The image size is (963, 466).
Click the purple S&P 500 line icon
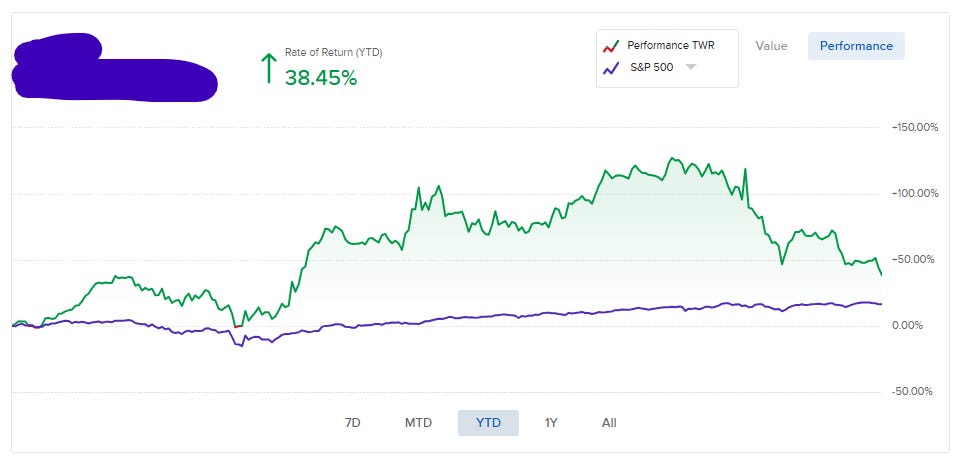pyautogui.click(x=609, y=68)
